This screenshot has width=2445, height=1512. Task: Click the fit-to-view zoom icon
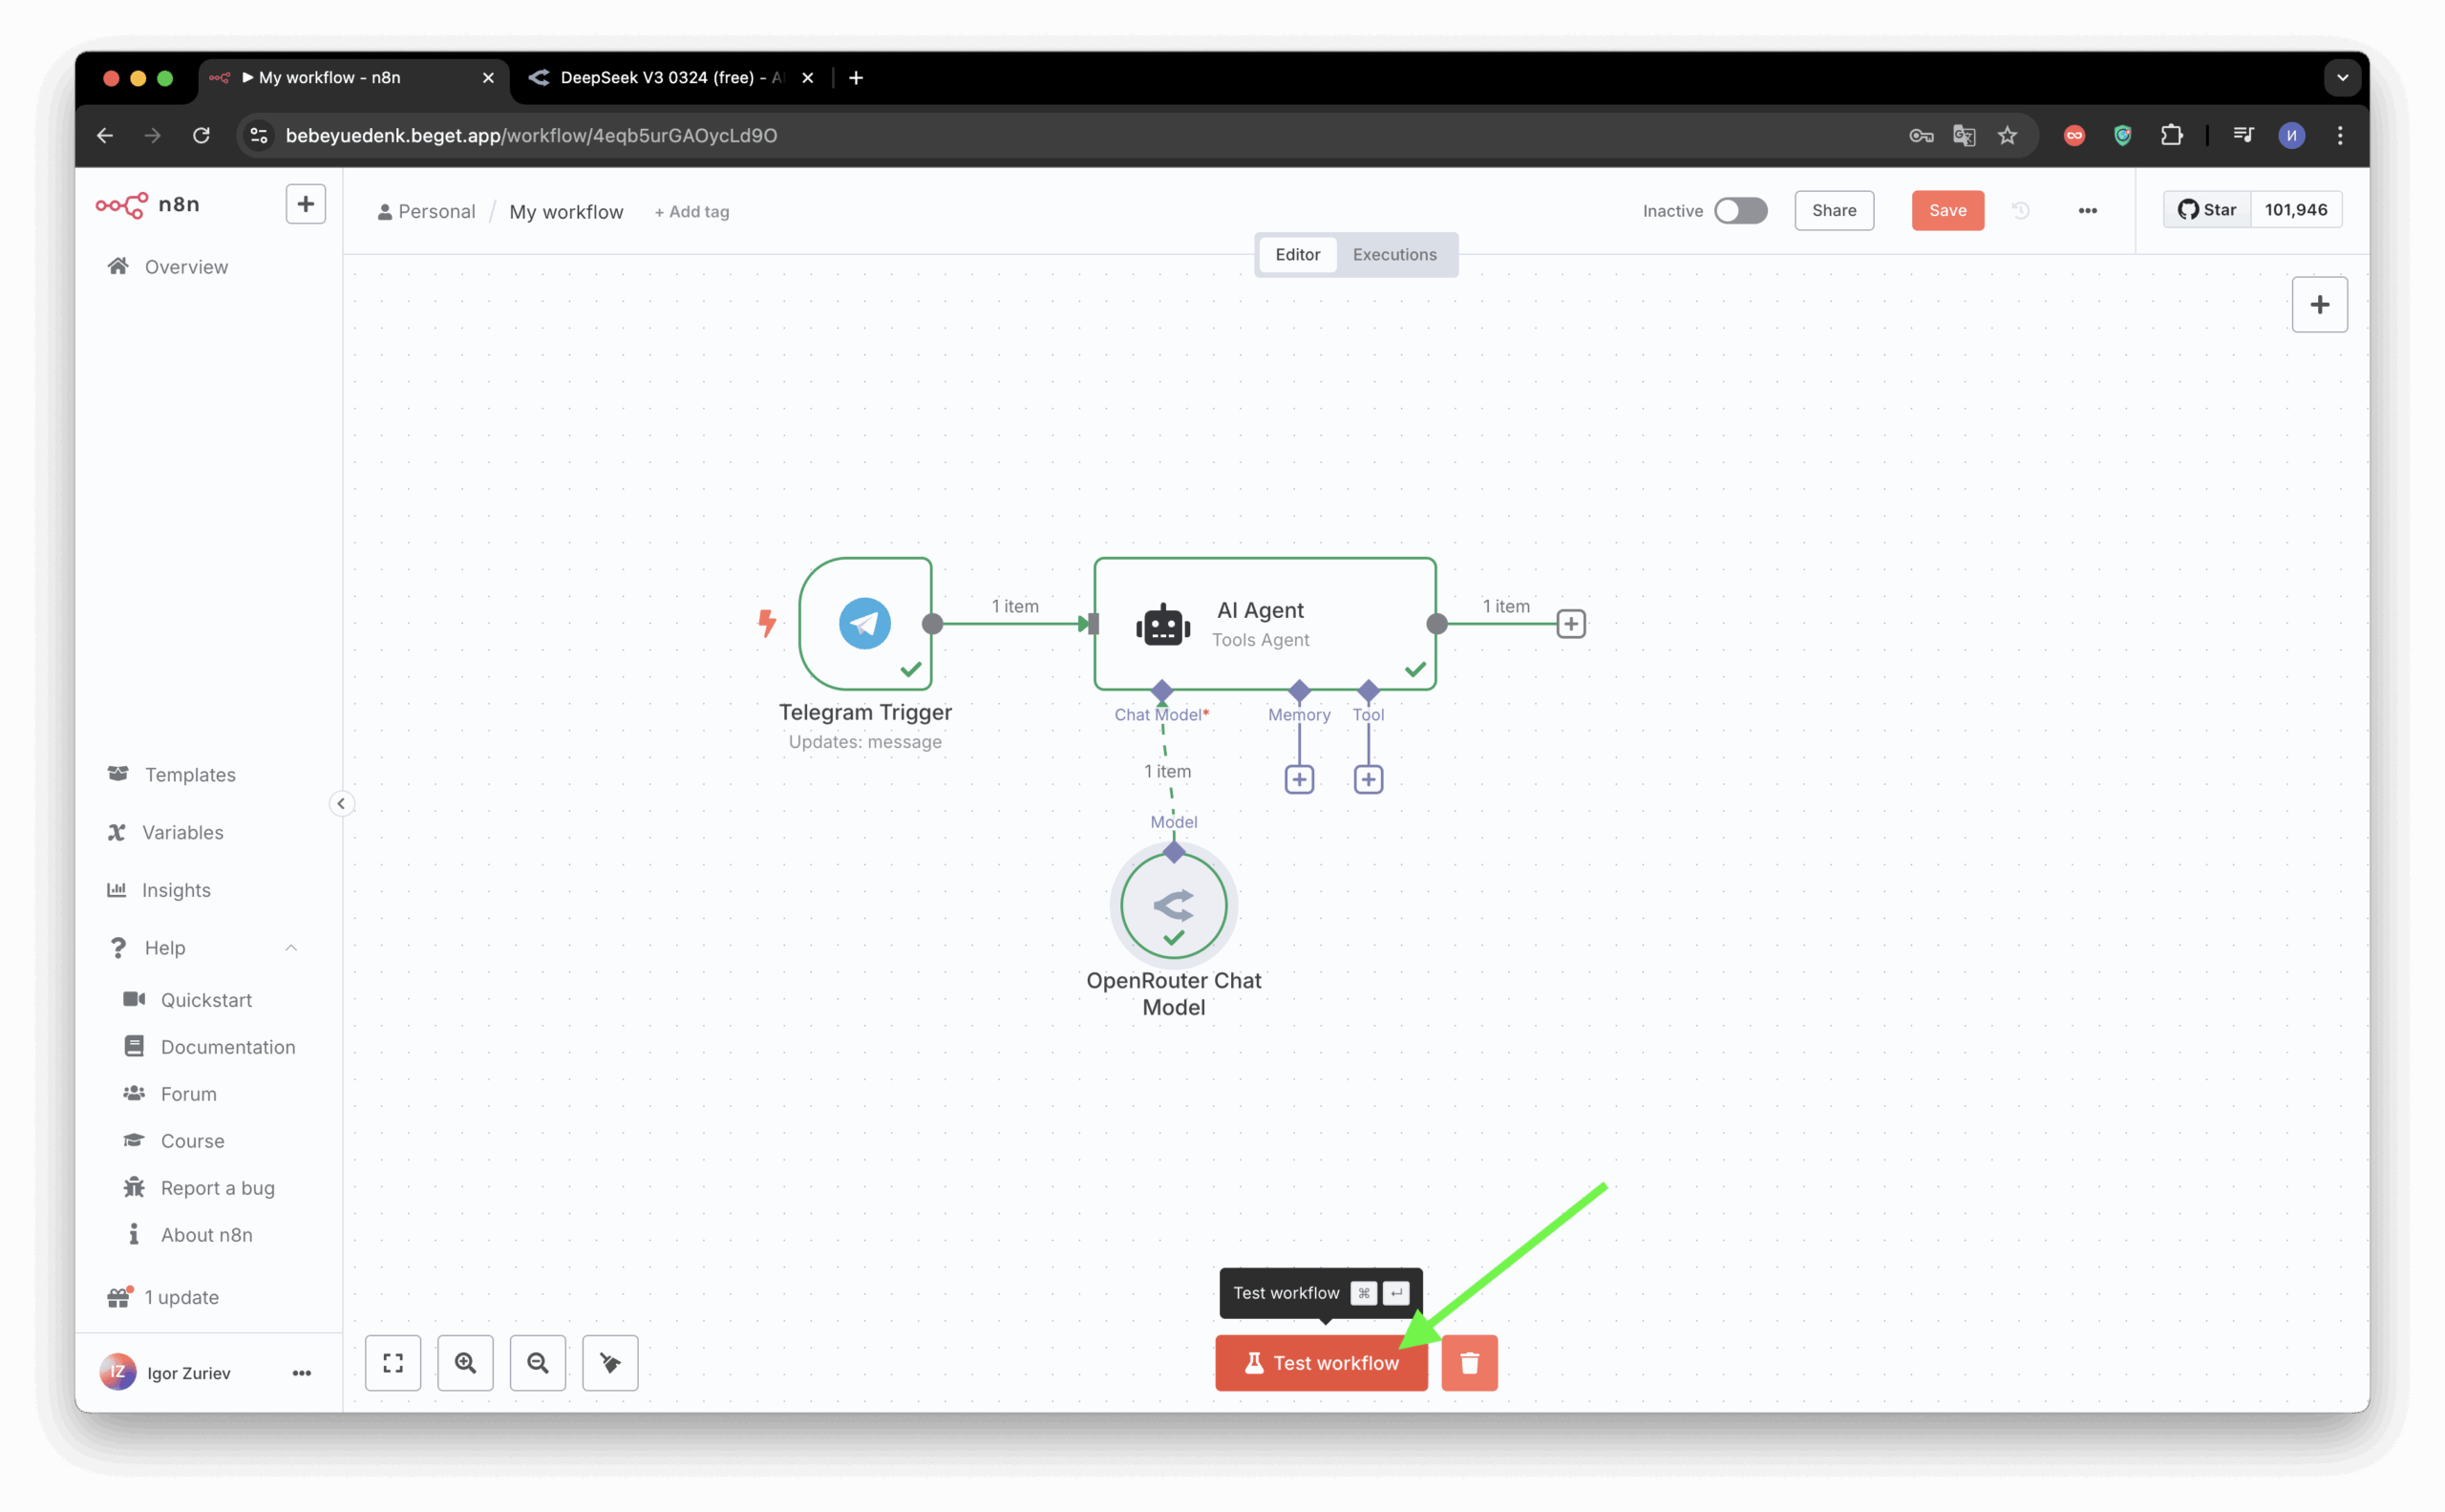393,1362
